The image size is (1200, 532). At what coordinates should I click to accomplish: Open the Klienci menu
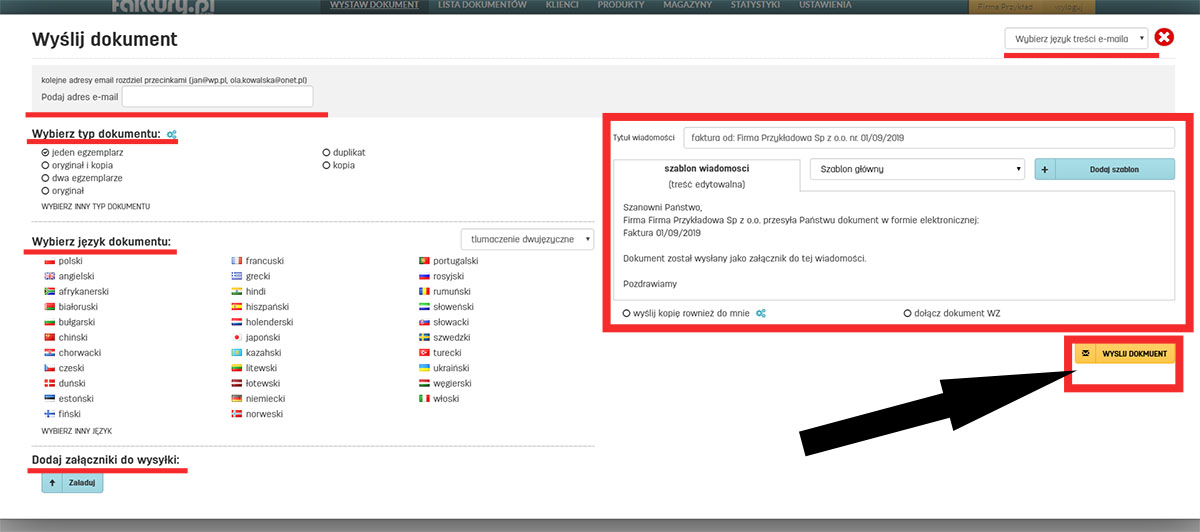(x=561, y=6)
